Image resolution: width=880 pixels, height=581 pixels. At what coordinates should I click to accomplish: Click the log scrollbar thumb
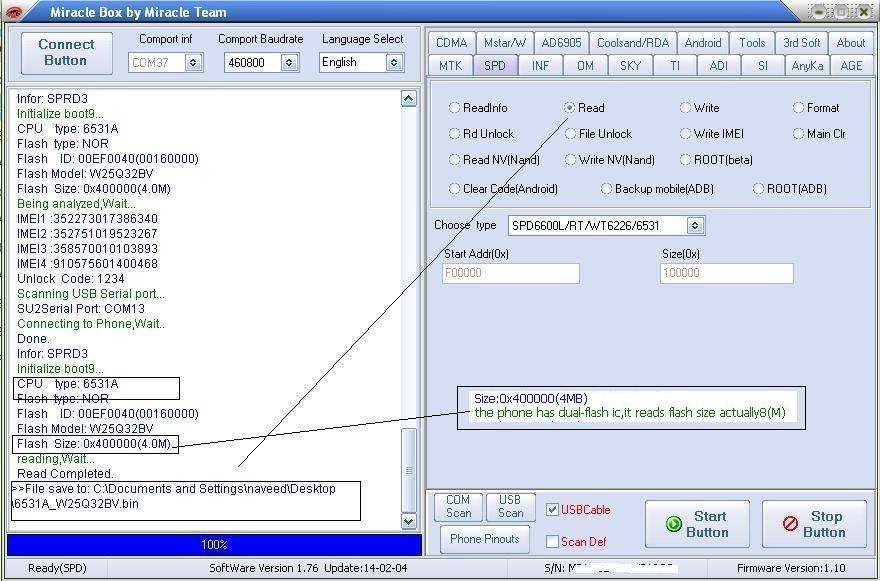pyautogui.click(x=409, y=470)
